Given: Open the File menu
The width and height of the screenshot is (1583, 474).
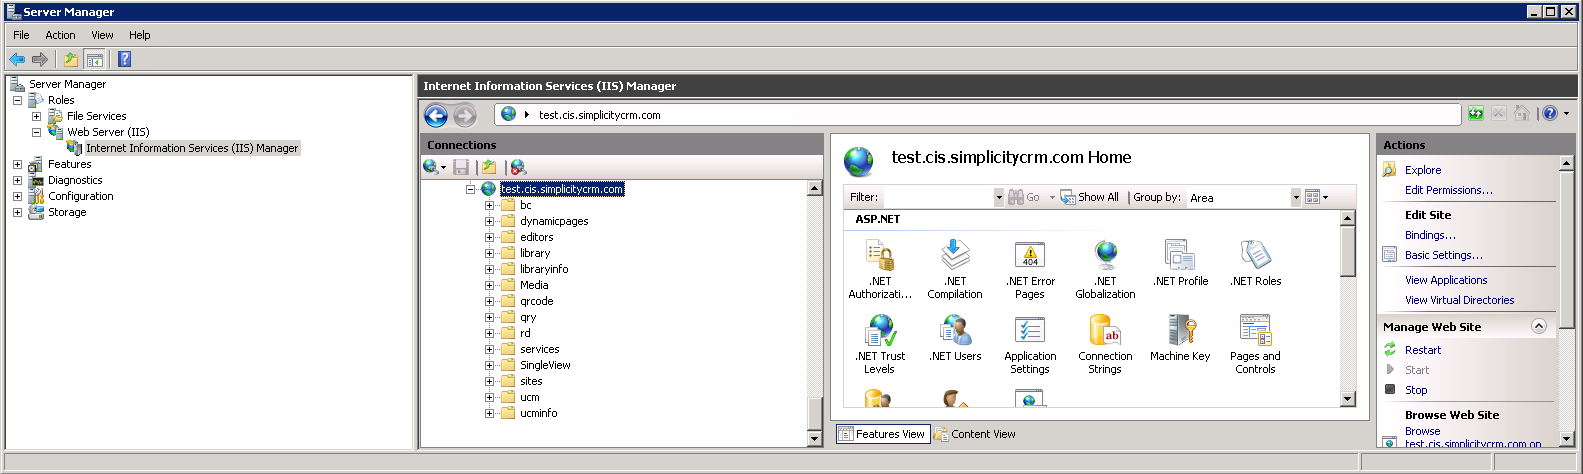Looking at the screenshot, I should pos(21,35).
